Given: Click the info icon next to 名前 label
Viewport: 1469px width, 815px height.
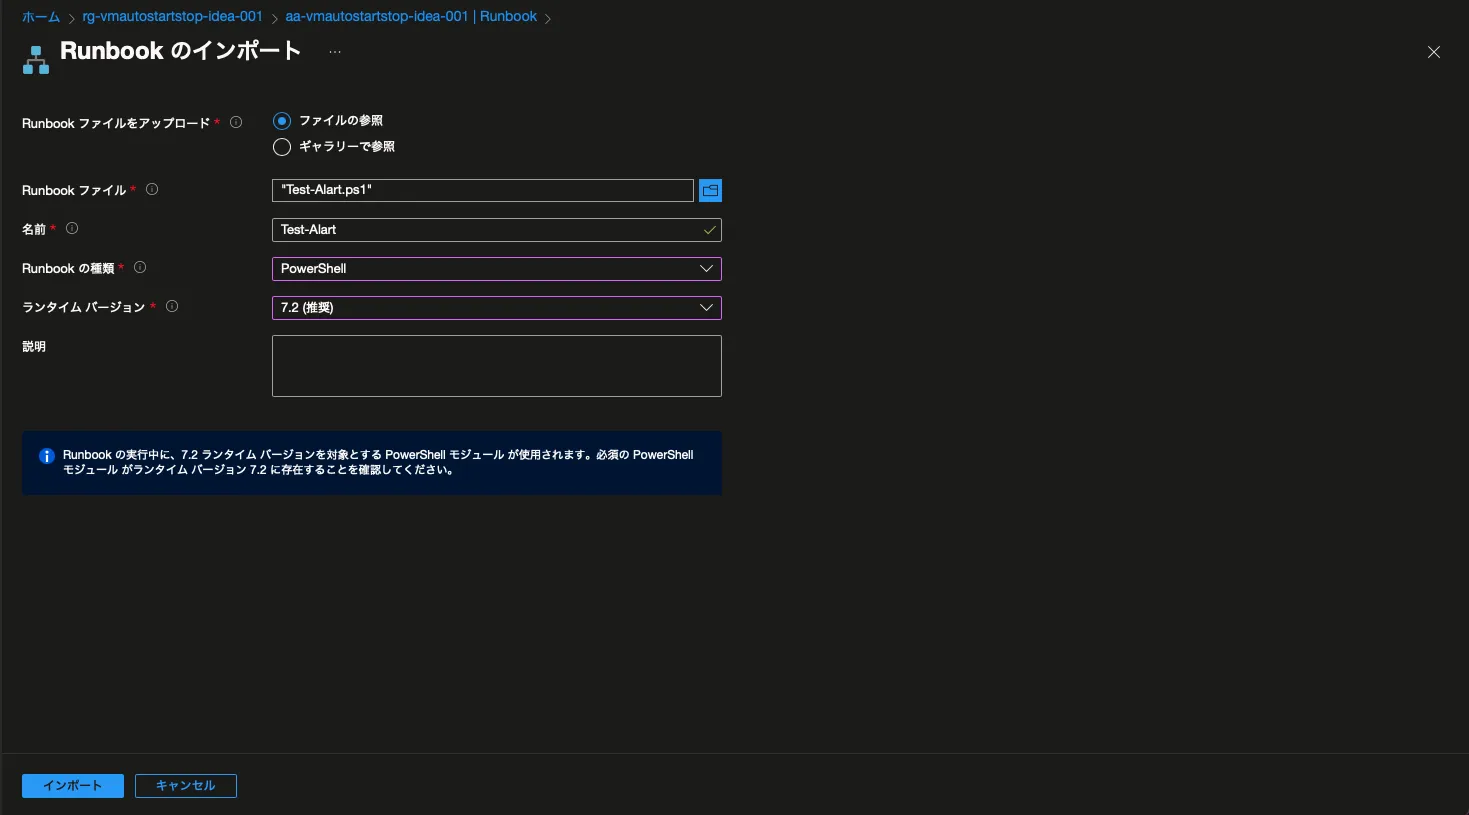Looking at the screenshot, I should (x=72, y=228).
